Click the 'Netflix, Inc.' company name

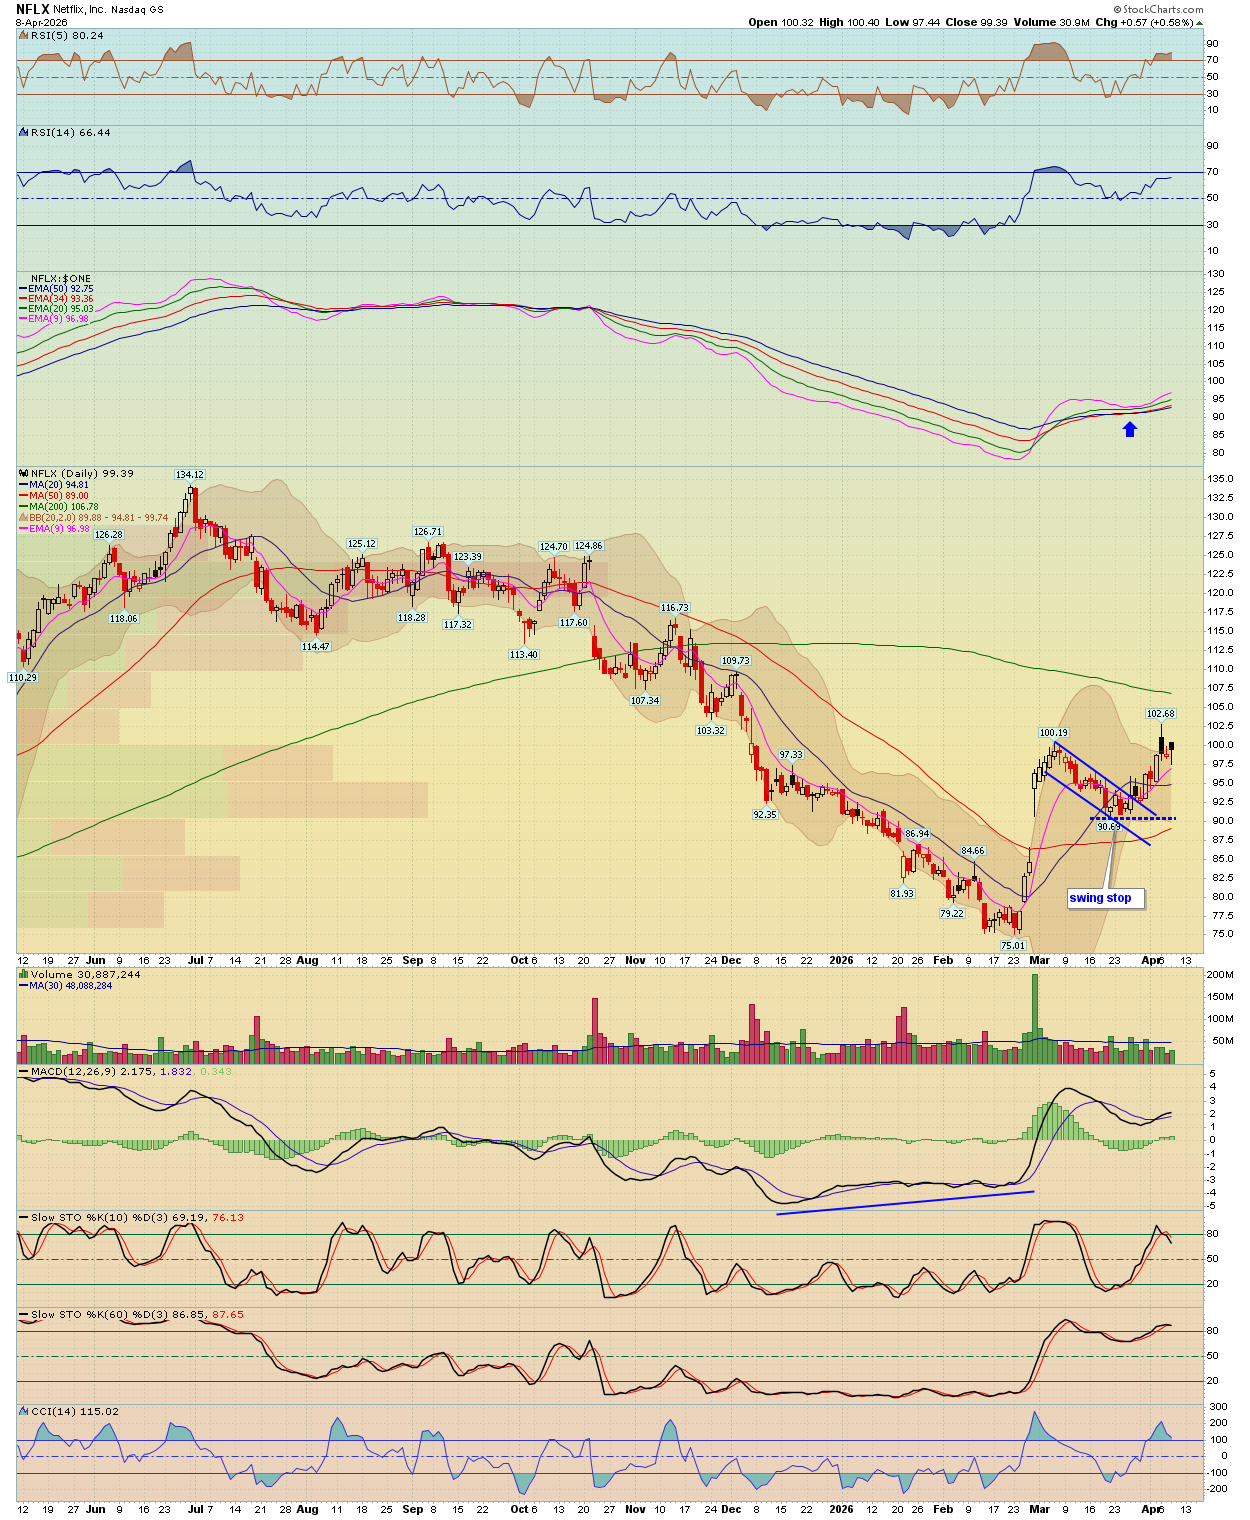pos(80,9)
